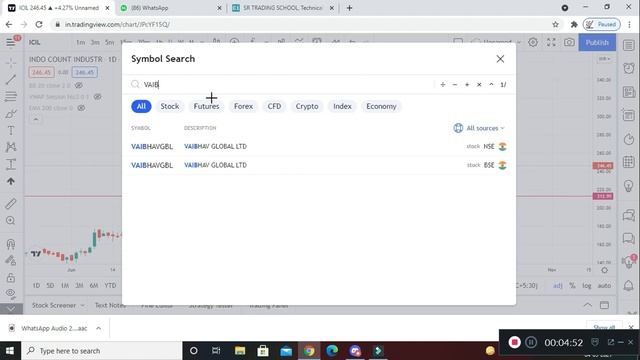Open the All sources dropdown
The image size is (640, 360).
479,128
